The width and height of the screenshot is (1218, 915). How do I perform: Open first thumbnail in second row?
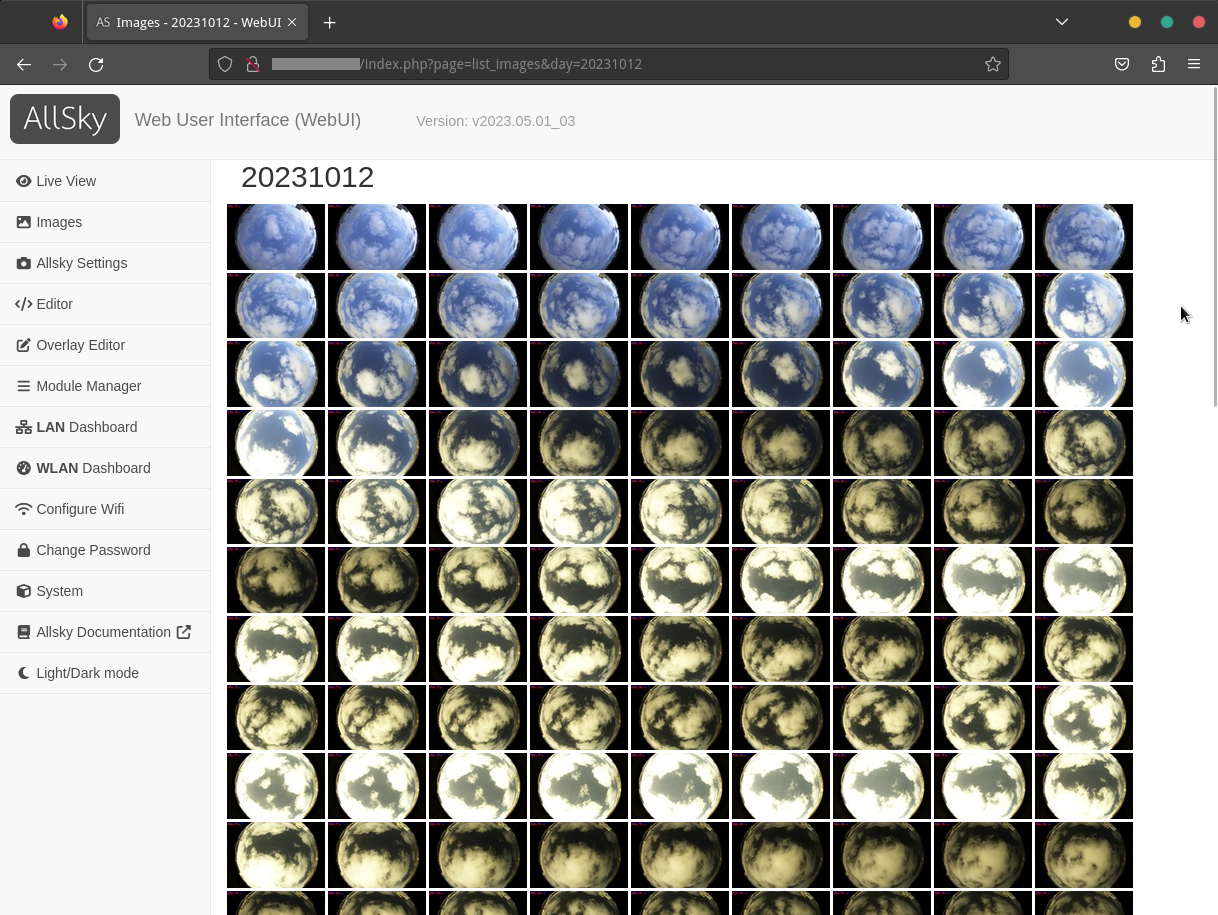point(276,306)
